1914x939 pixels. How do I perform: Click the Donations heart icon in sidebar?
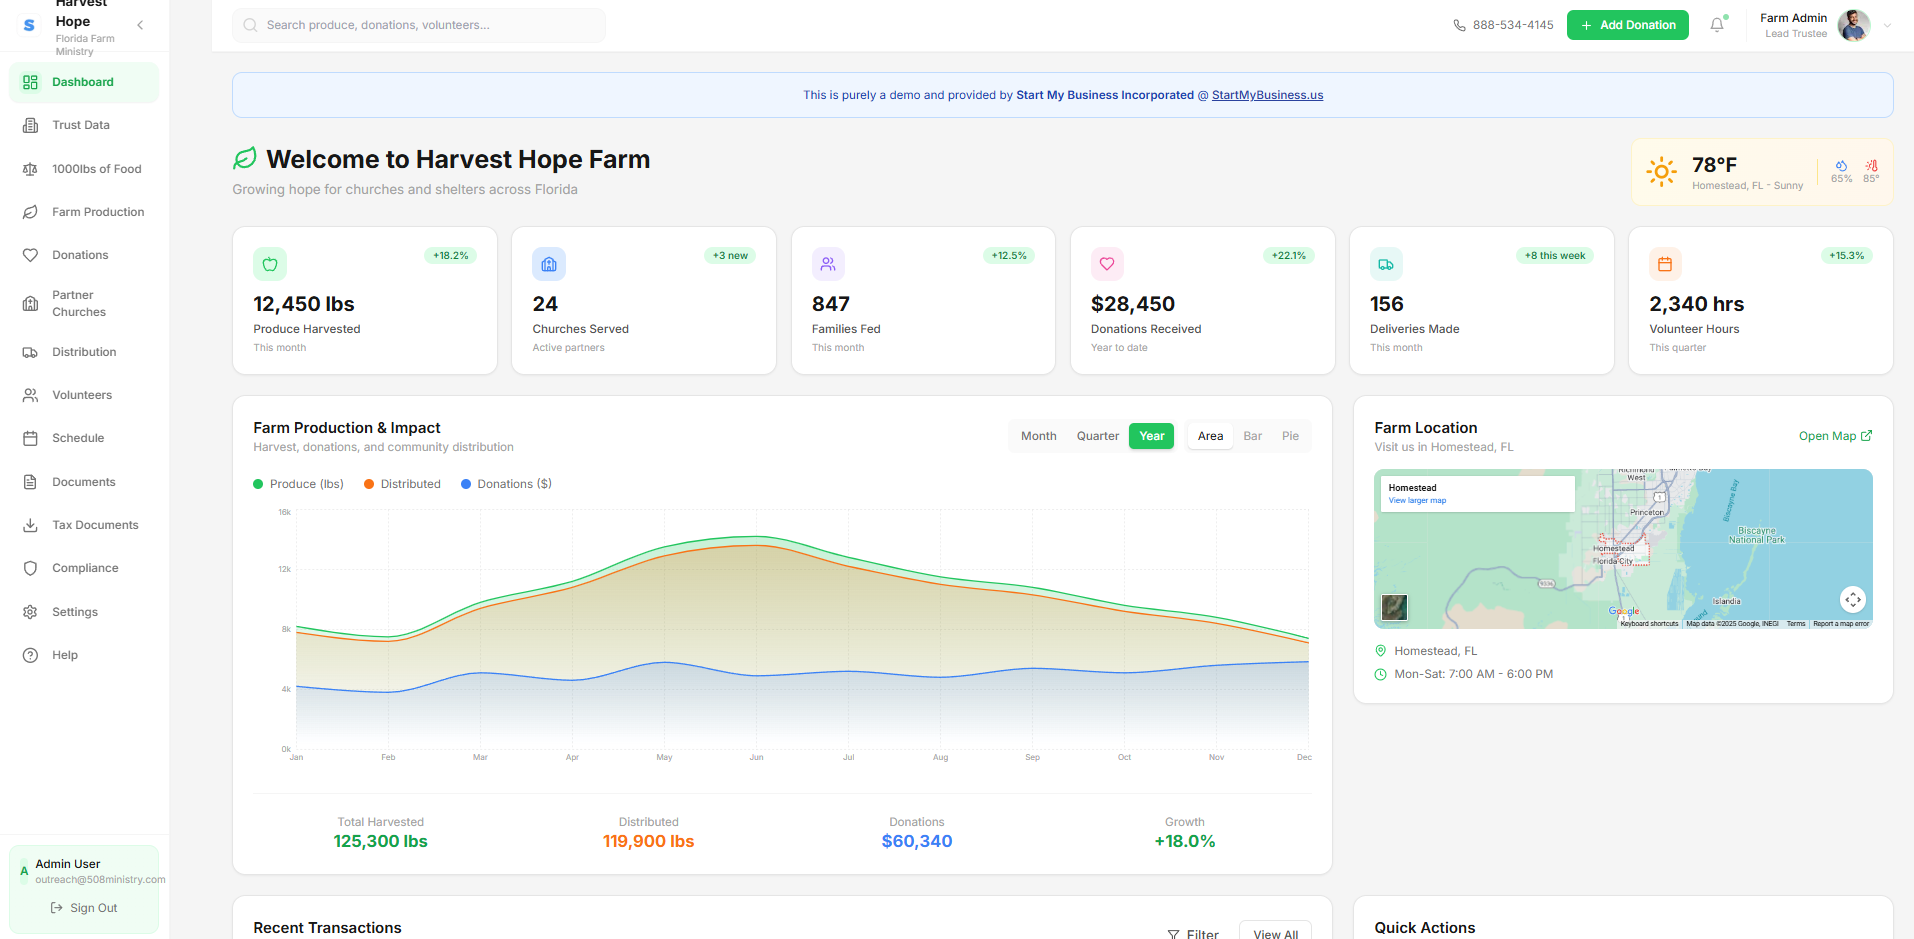tap(30, 255)
